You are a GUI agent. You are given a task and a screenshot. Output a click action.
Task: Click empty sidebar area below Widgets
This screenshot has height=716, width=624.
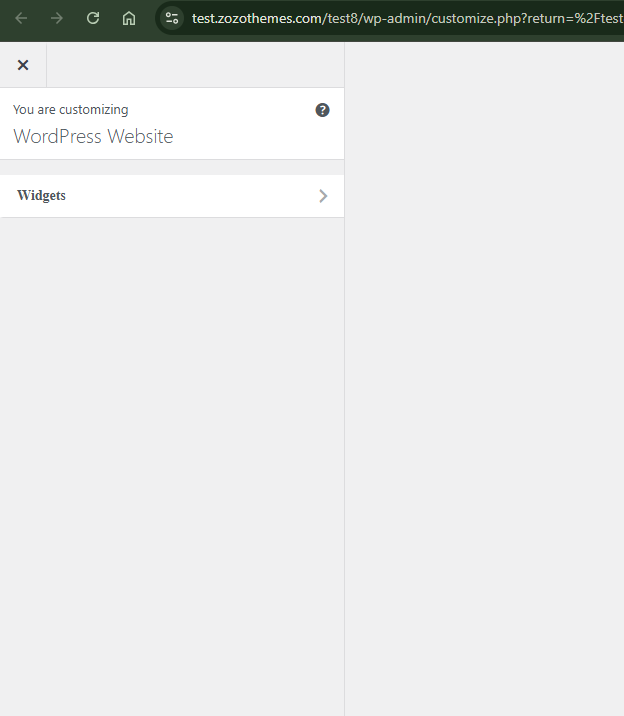[x=172, y=467]
